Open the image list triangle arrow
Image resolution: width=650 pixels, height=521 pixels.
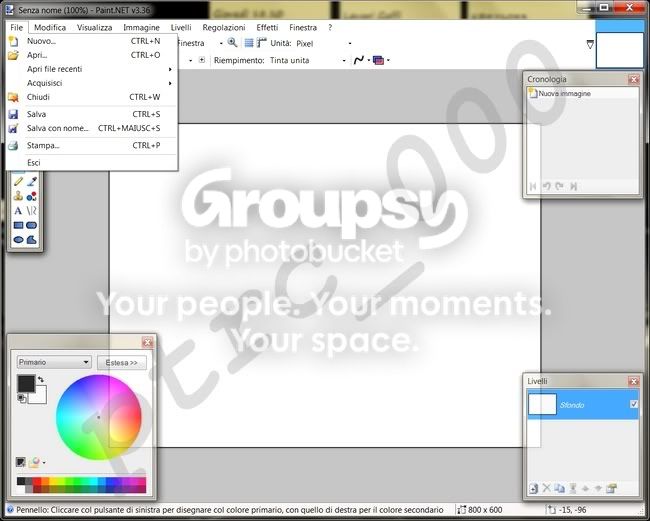point(590,44)
